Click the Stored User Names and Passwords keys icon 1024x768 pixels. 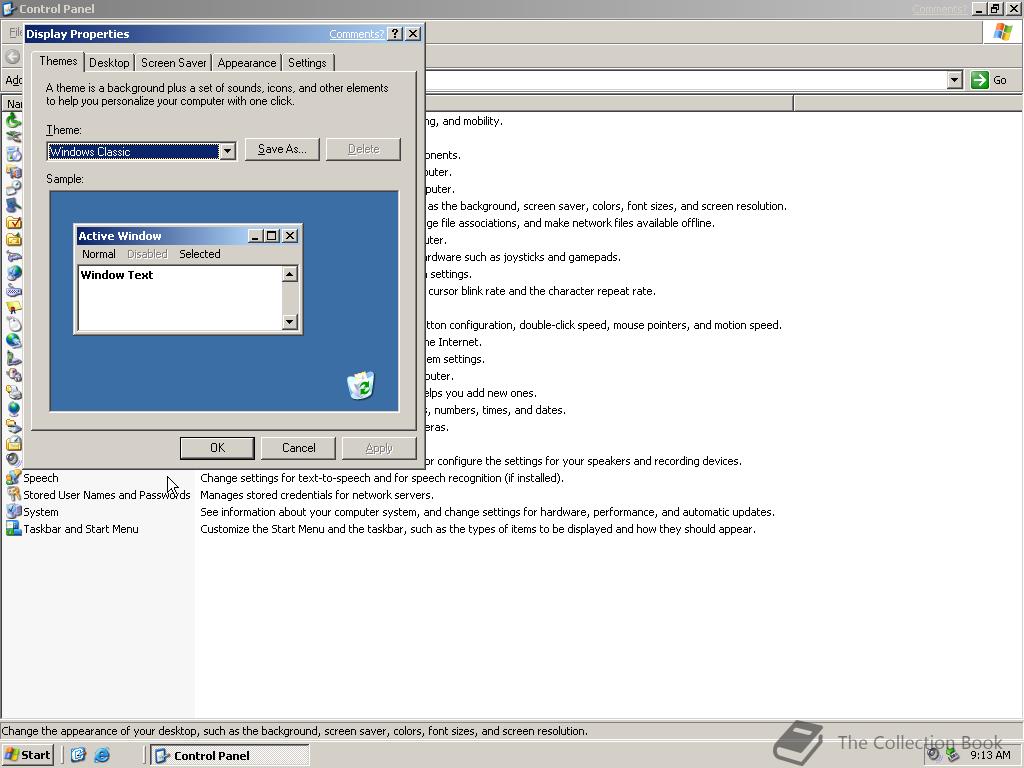tap(13, 494)
